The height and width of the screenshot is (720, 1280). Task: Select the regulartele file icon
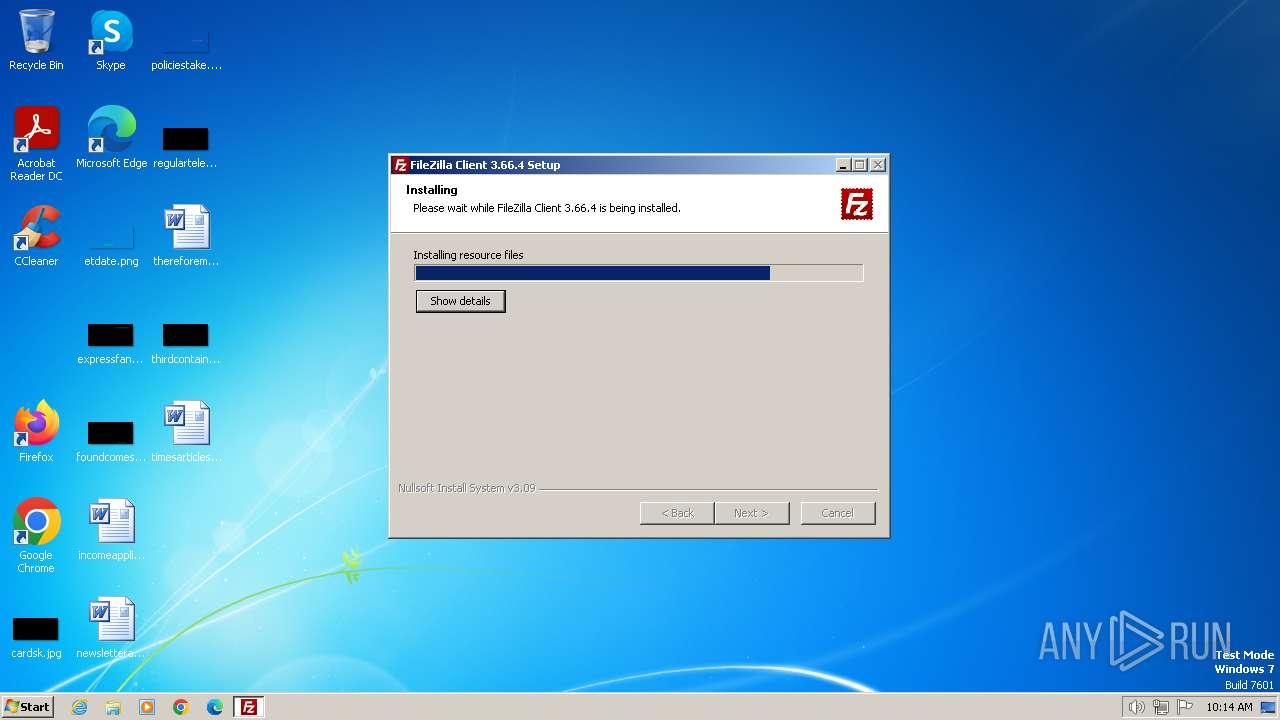coord(185,145)
